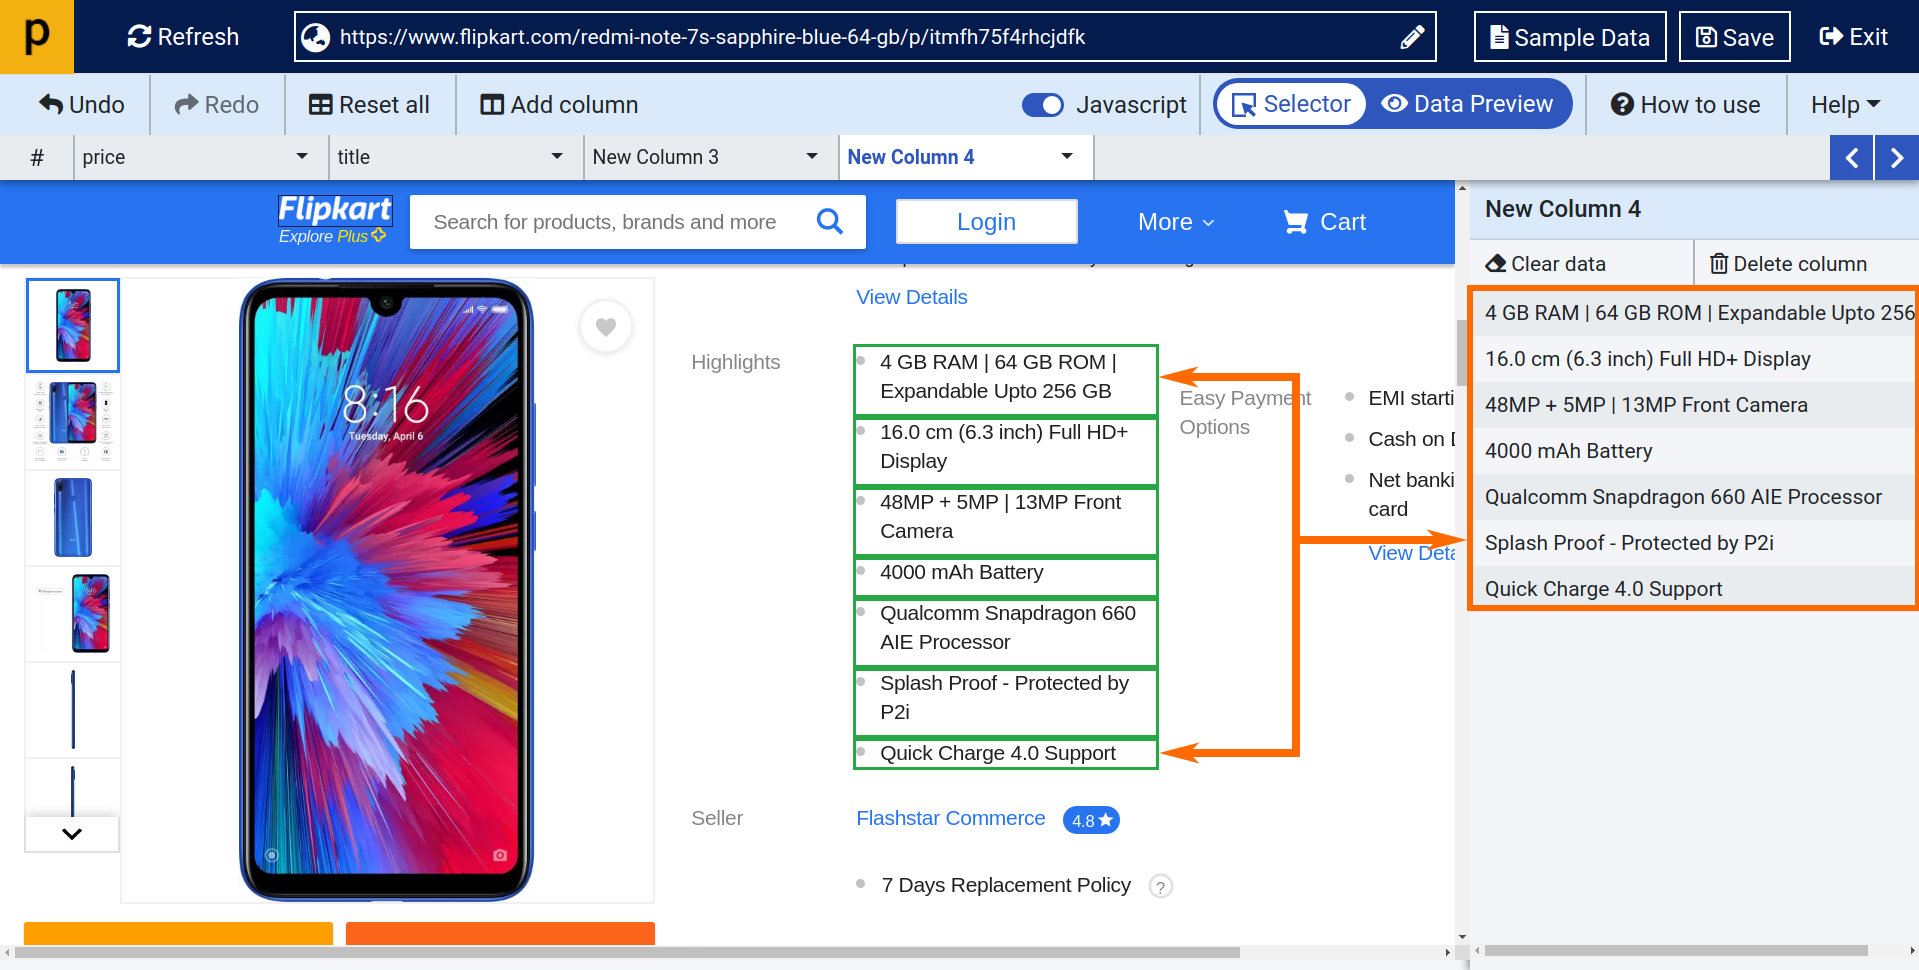Click the Flipkart Login button
1919x970 pixels.
pyautogui.click(x=986, y=222)
